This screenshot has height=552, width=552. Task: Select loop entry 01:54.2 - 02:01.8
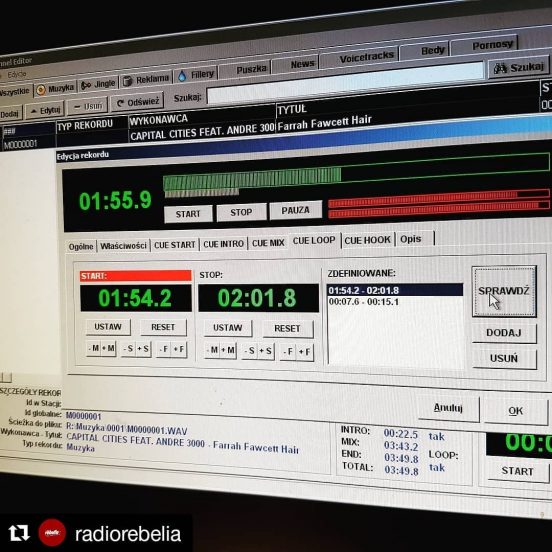point(395,290)
